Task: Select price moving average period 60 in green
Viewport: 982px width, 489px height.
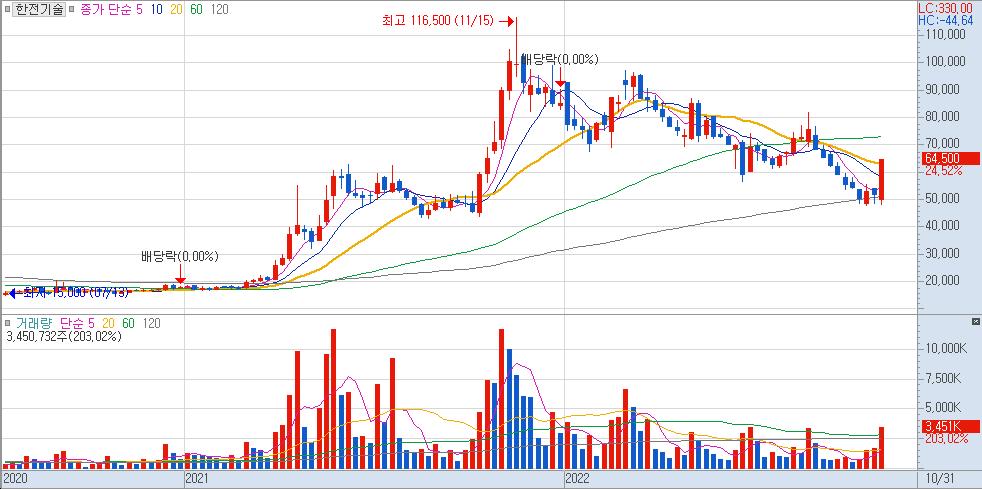Action: point(197,9)
